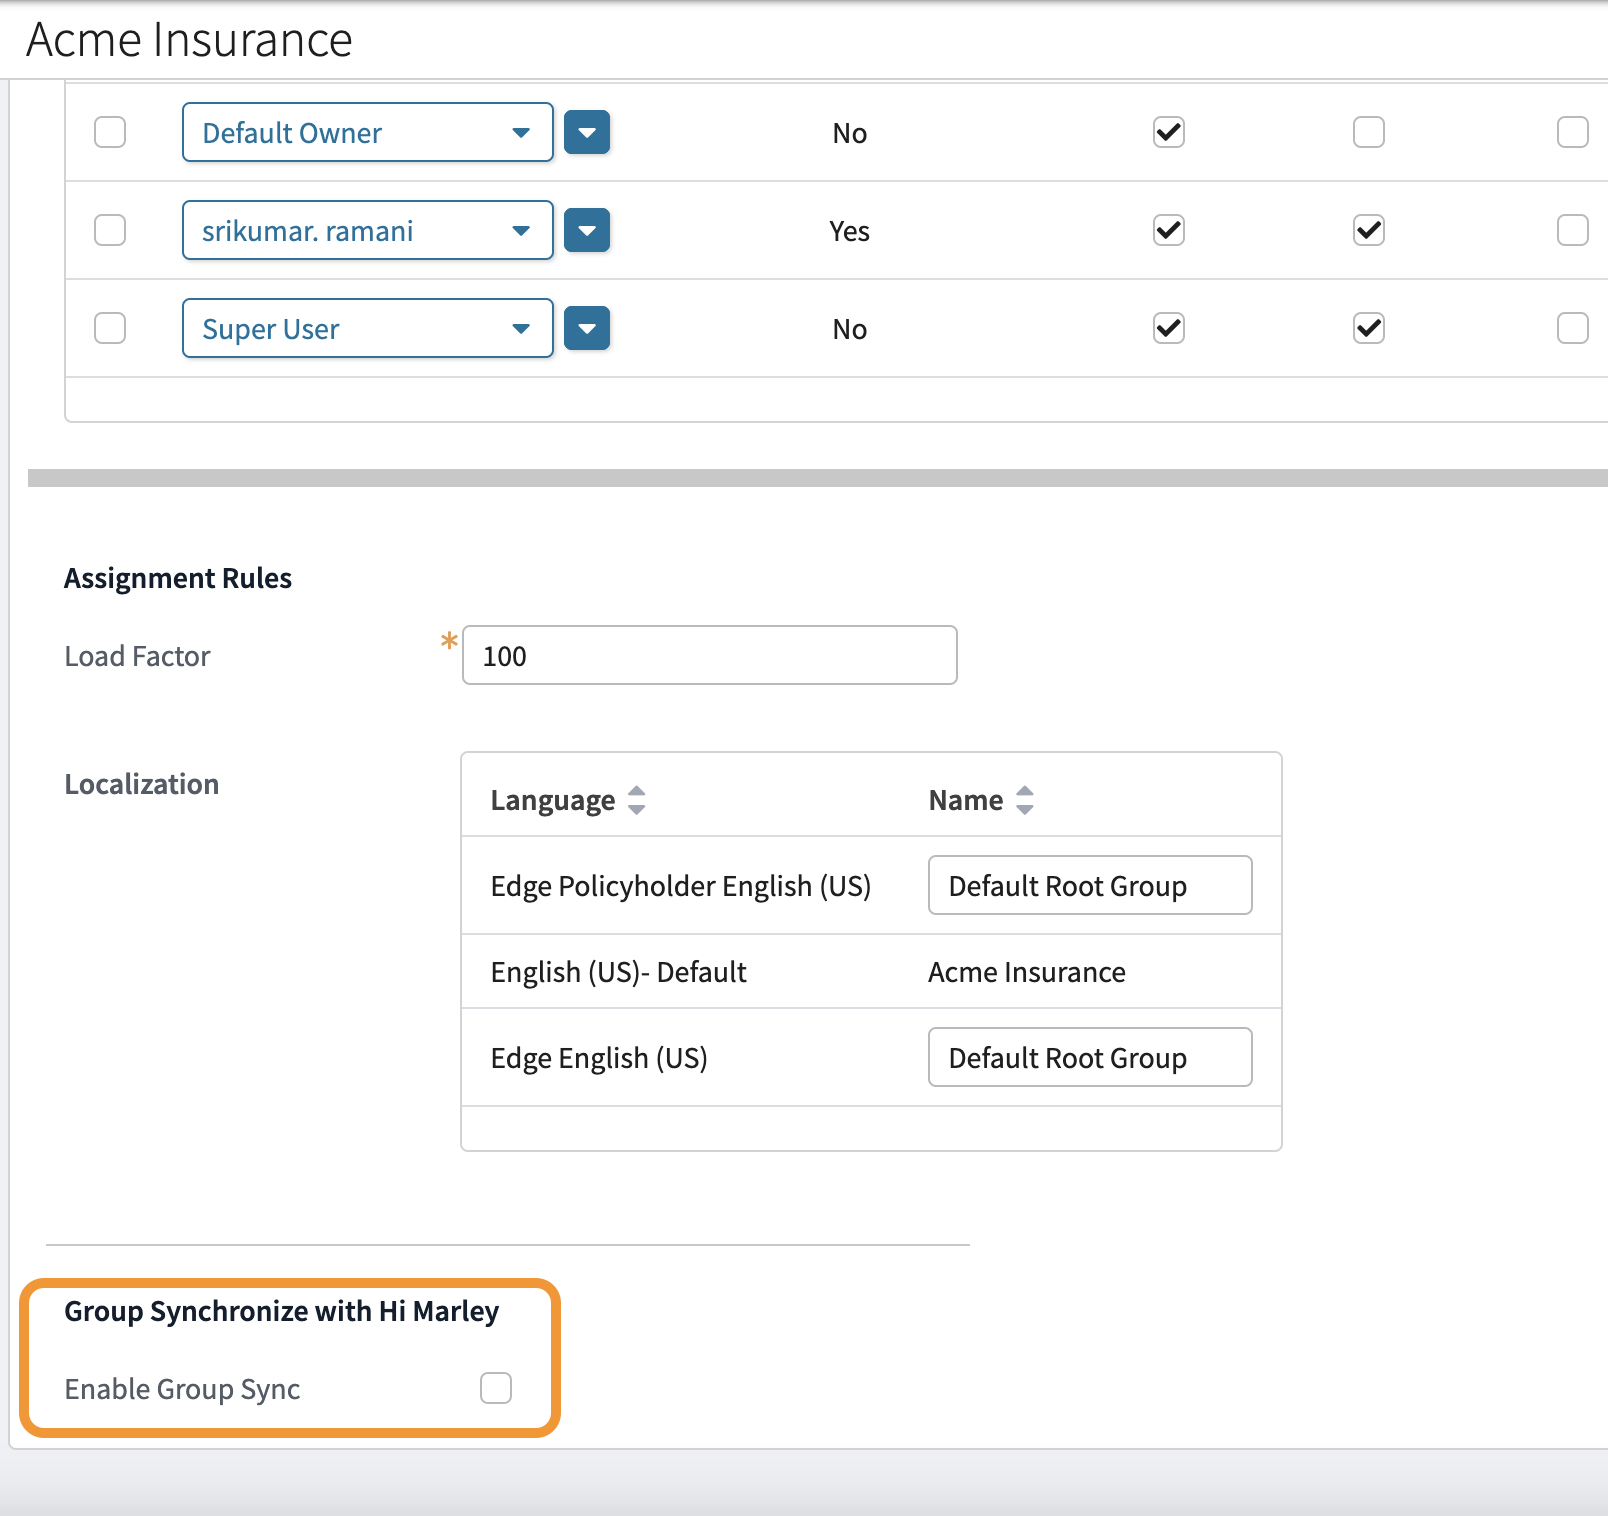
Task: Uncheck first checked box in Default Owner row
Action: pos(1169,132)
